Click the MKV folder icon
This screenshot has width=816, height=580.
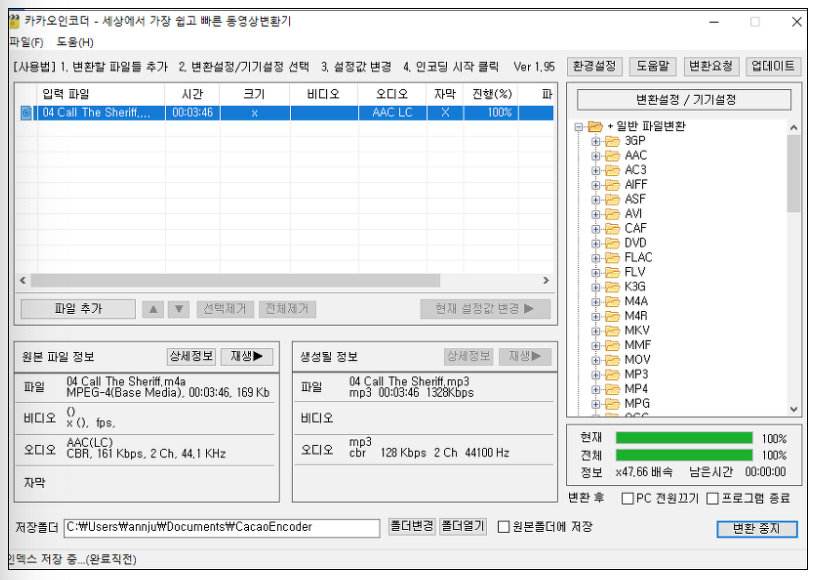point(612,330)
